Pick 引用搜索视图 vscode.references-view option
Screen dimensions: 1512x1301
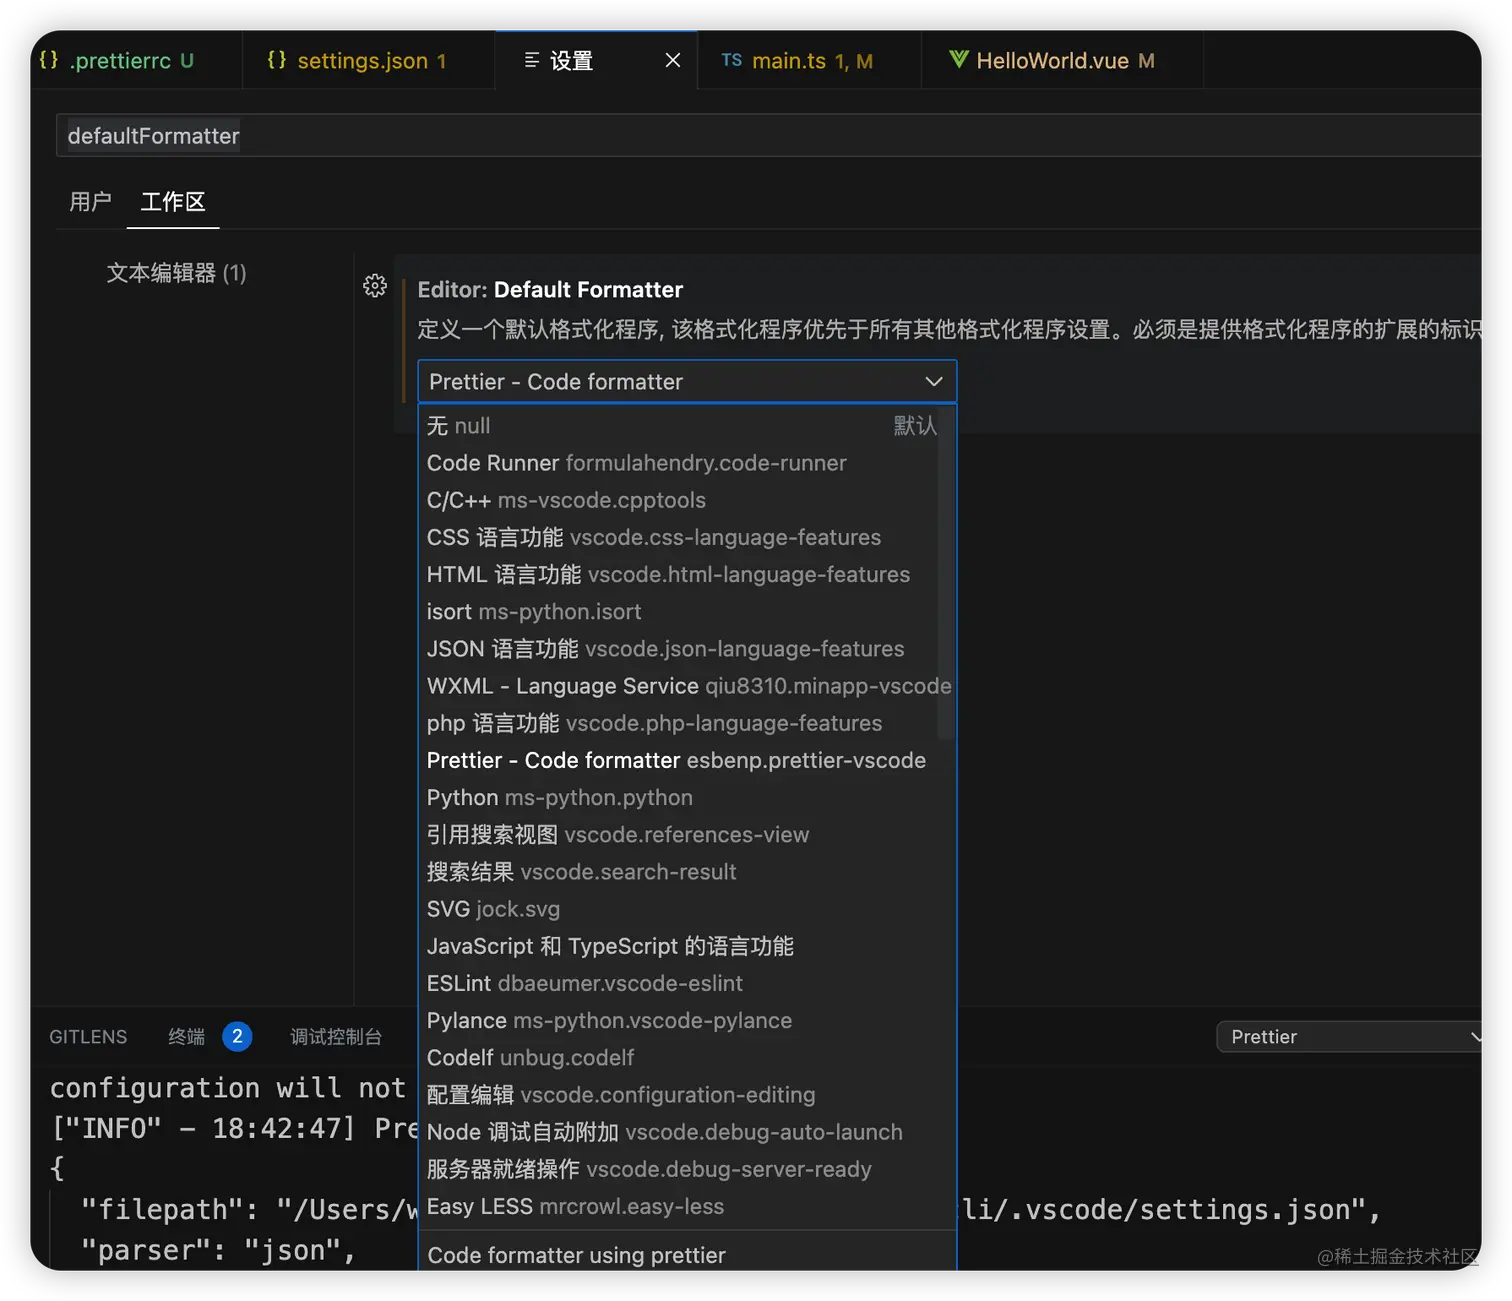coord(682,834)
